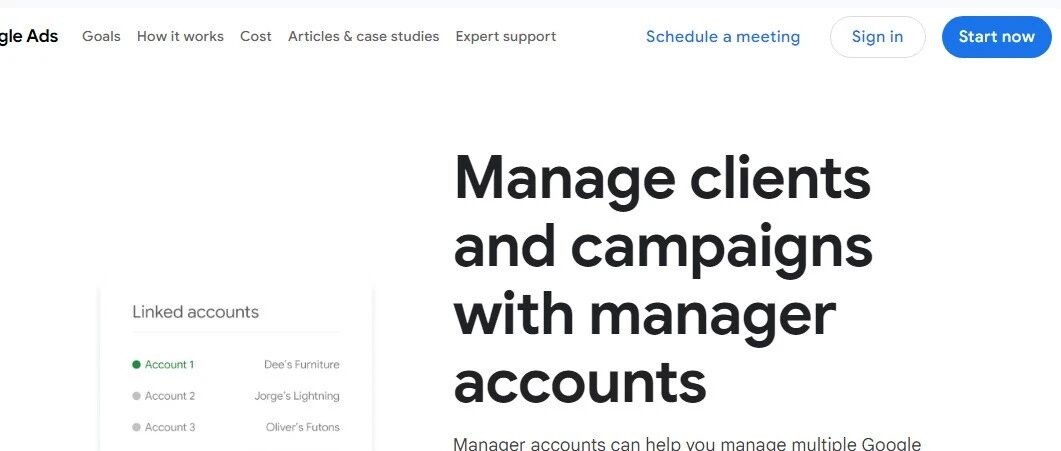Click the Account 3 label
1061x451 pixels.
170,427
